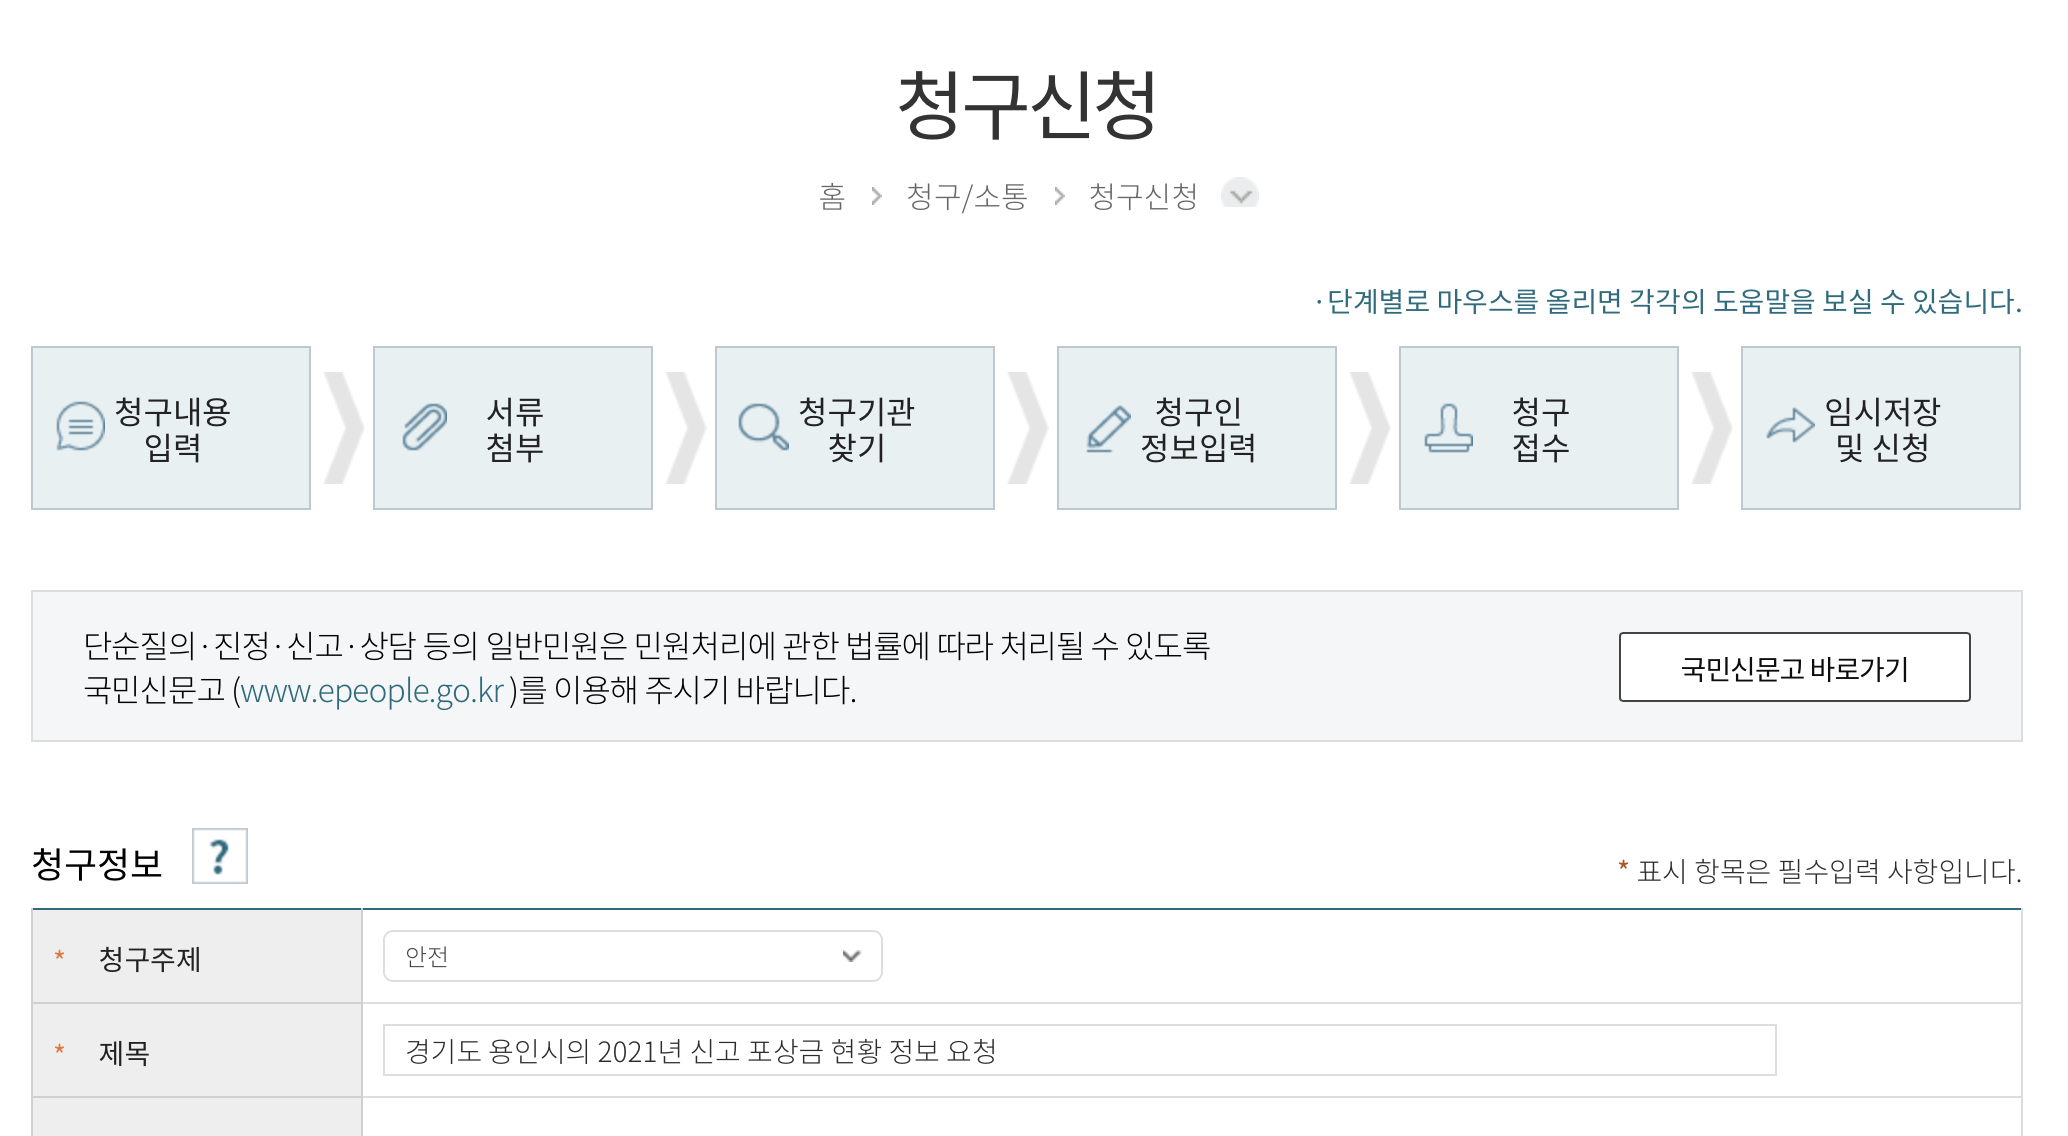Image resolution: width=2068 pixels, height=1136 pixels.
Task: Click the 청구신청 breadcrumb item
Action: (1142, 196)
